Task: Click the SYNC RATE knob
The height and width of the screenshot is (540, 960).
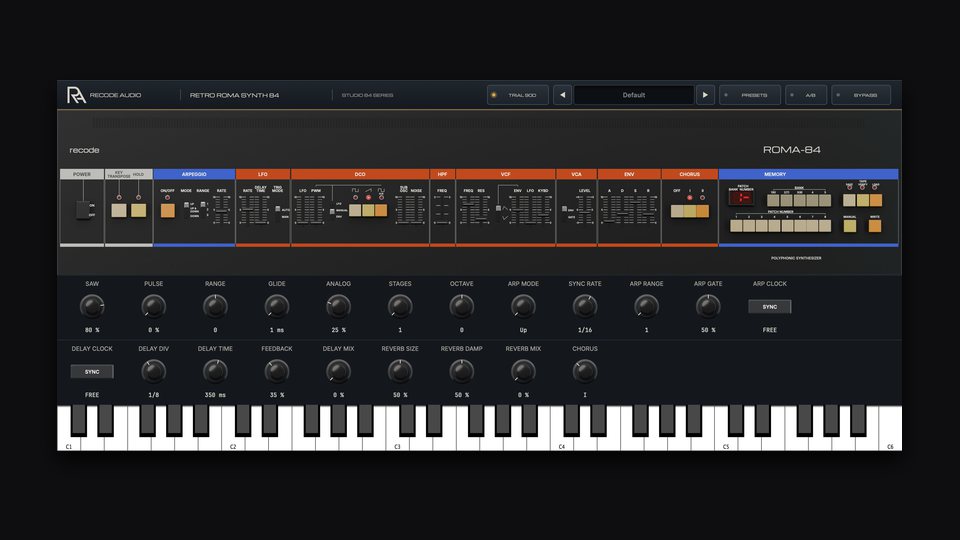Action: click(585, 306)
